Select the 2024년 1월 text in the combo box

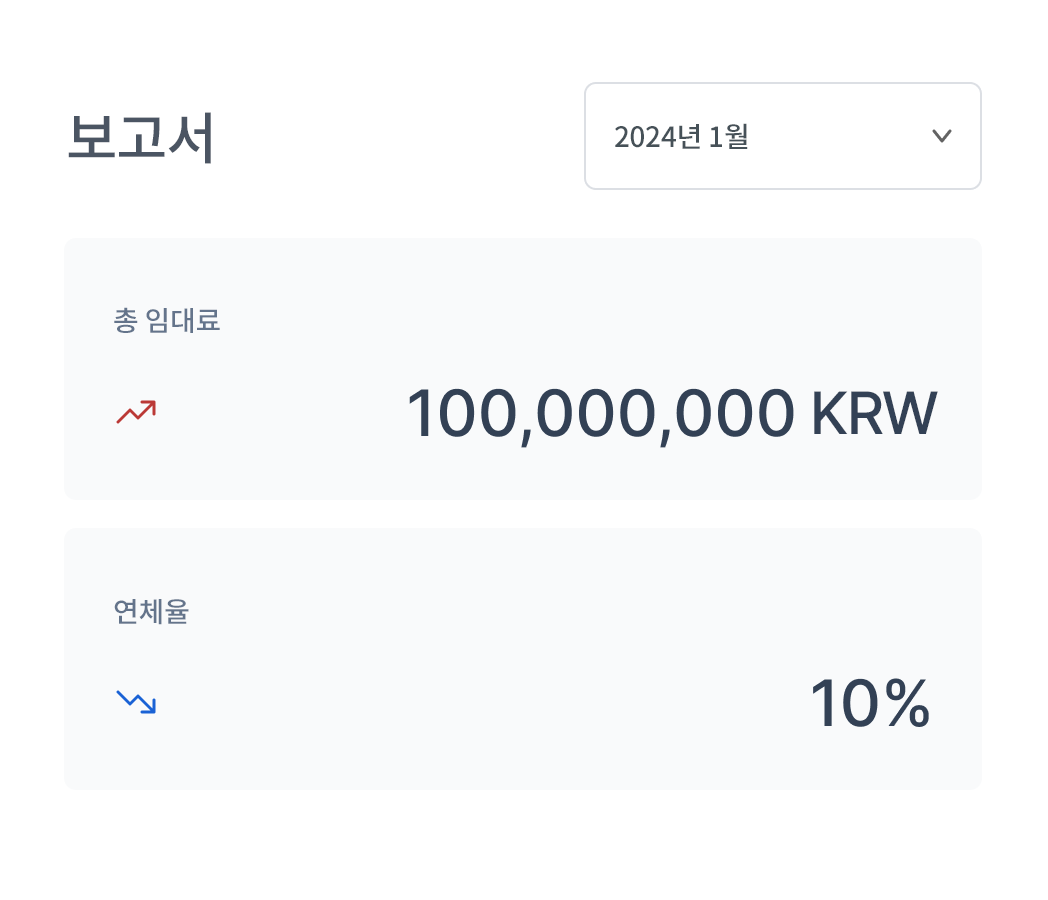(681, 137)
